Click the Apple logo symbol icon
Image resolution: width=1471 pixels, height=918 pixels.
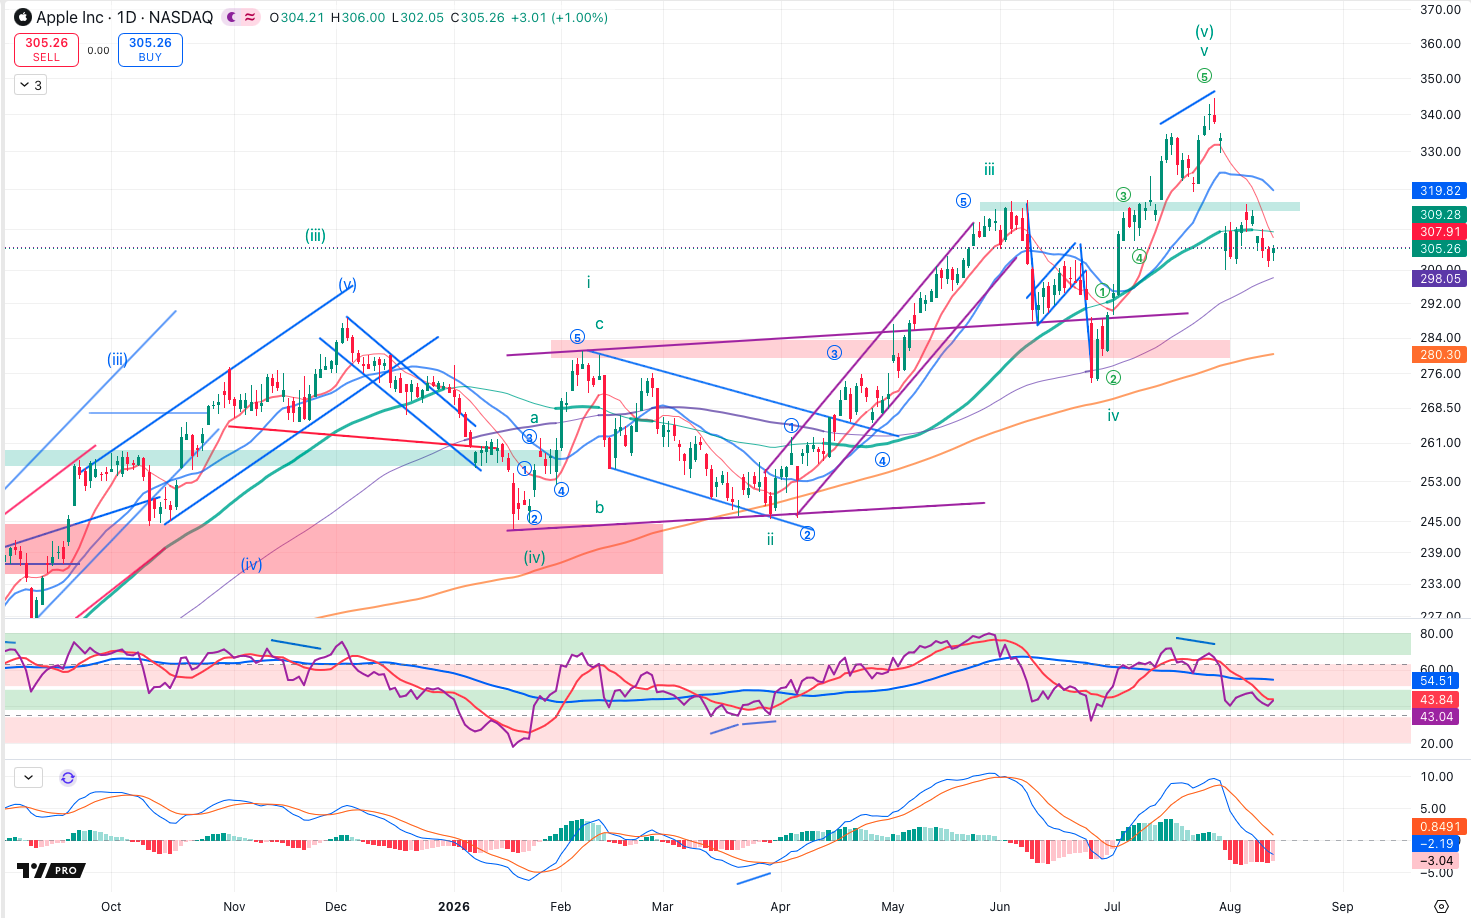click(23, 17)
